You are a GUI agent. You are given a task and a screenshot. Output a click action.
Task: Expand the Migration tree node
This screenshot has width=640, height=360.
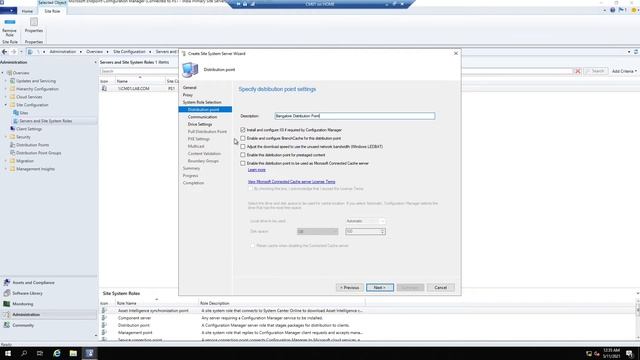point(6,161)
